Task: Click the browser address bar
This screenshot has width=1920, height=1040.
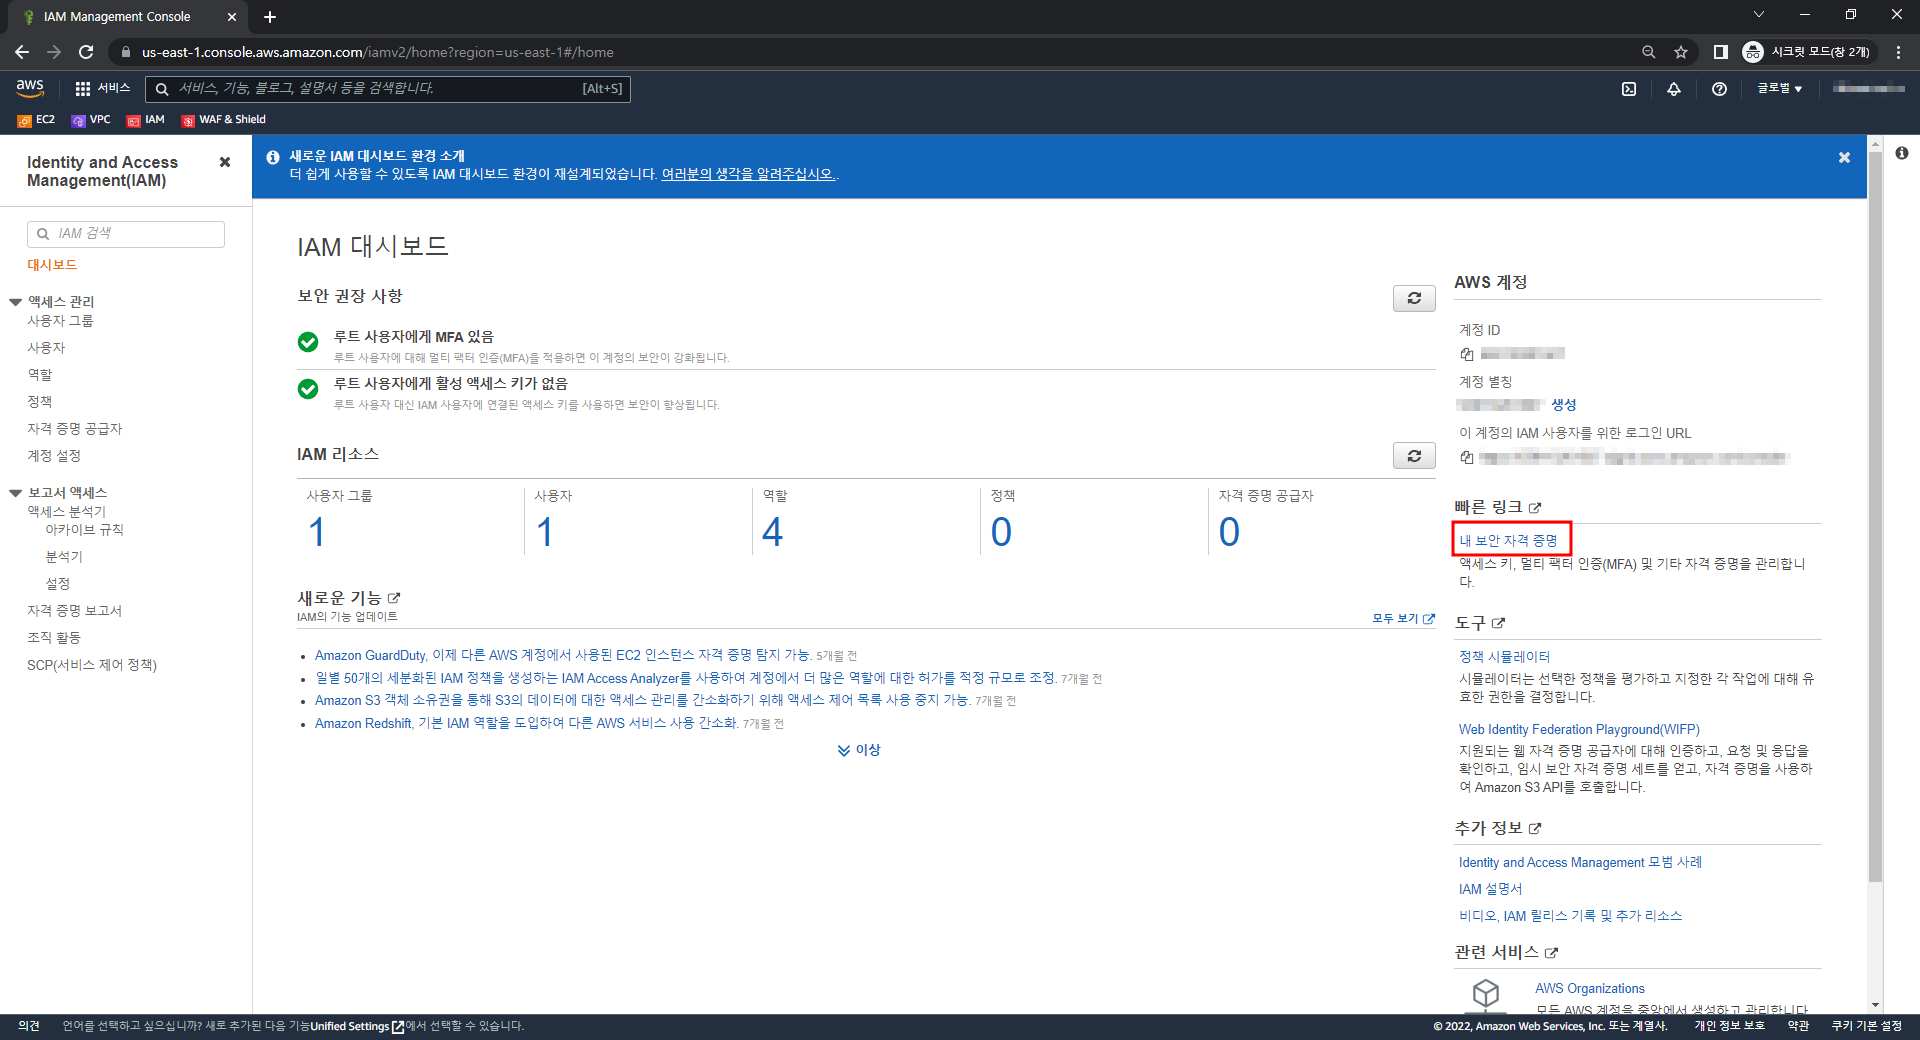Action: (870, 52)
